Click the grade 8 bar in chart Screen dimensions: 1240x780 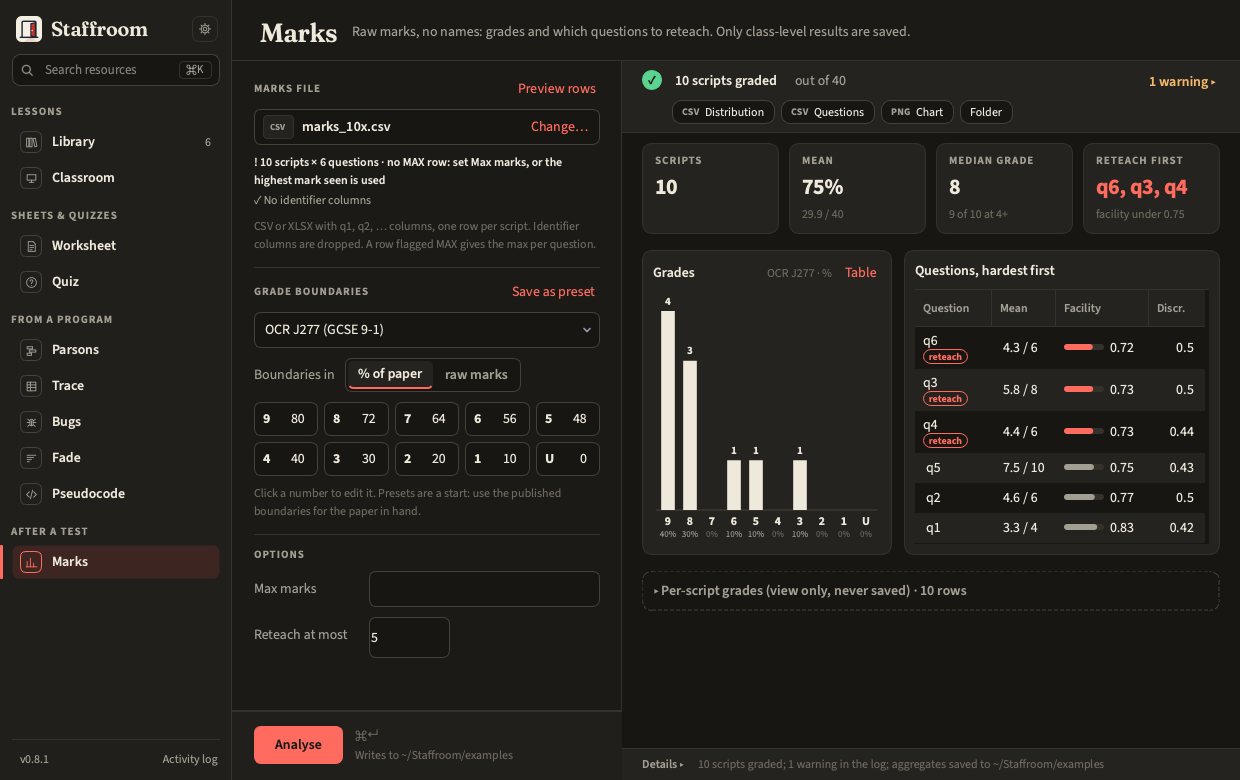[x=690, y=436]
